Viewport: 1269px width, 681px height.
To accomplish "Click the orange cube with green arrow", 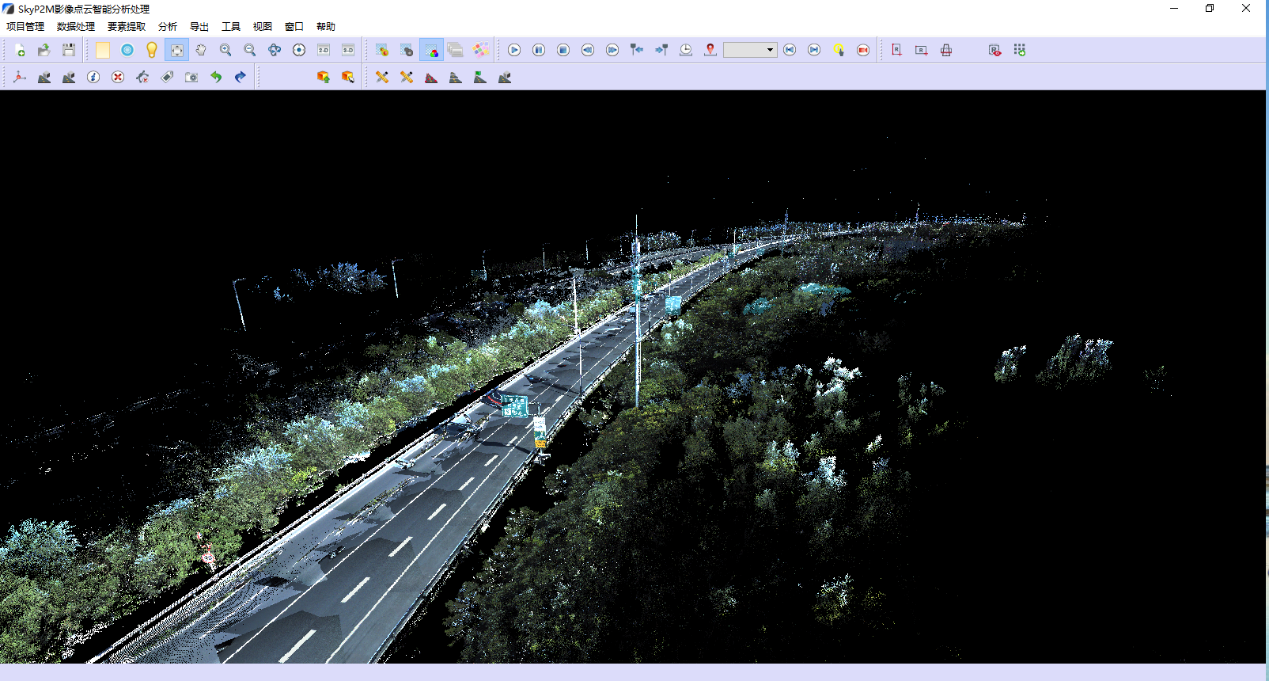I will pyautogui.click(x=323, y=77).
